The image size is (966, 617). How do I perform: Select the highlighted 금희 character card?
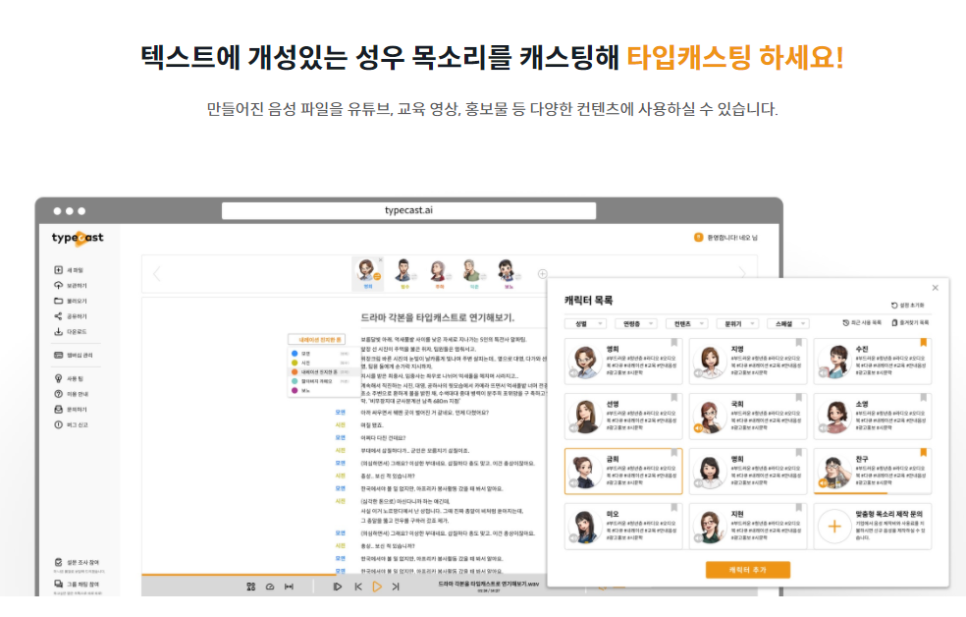click(x=623, y=471)
